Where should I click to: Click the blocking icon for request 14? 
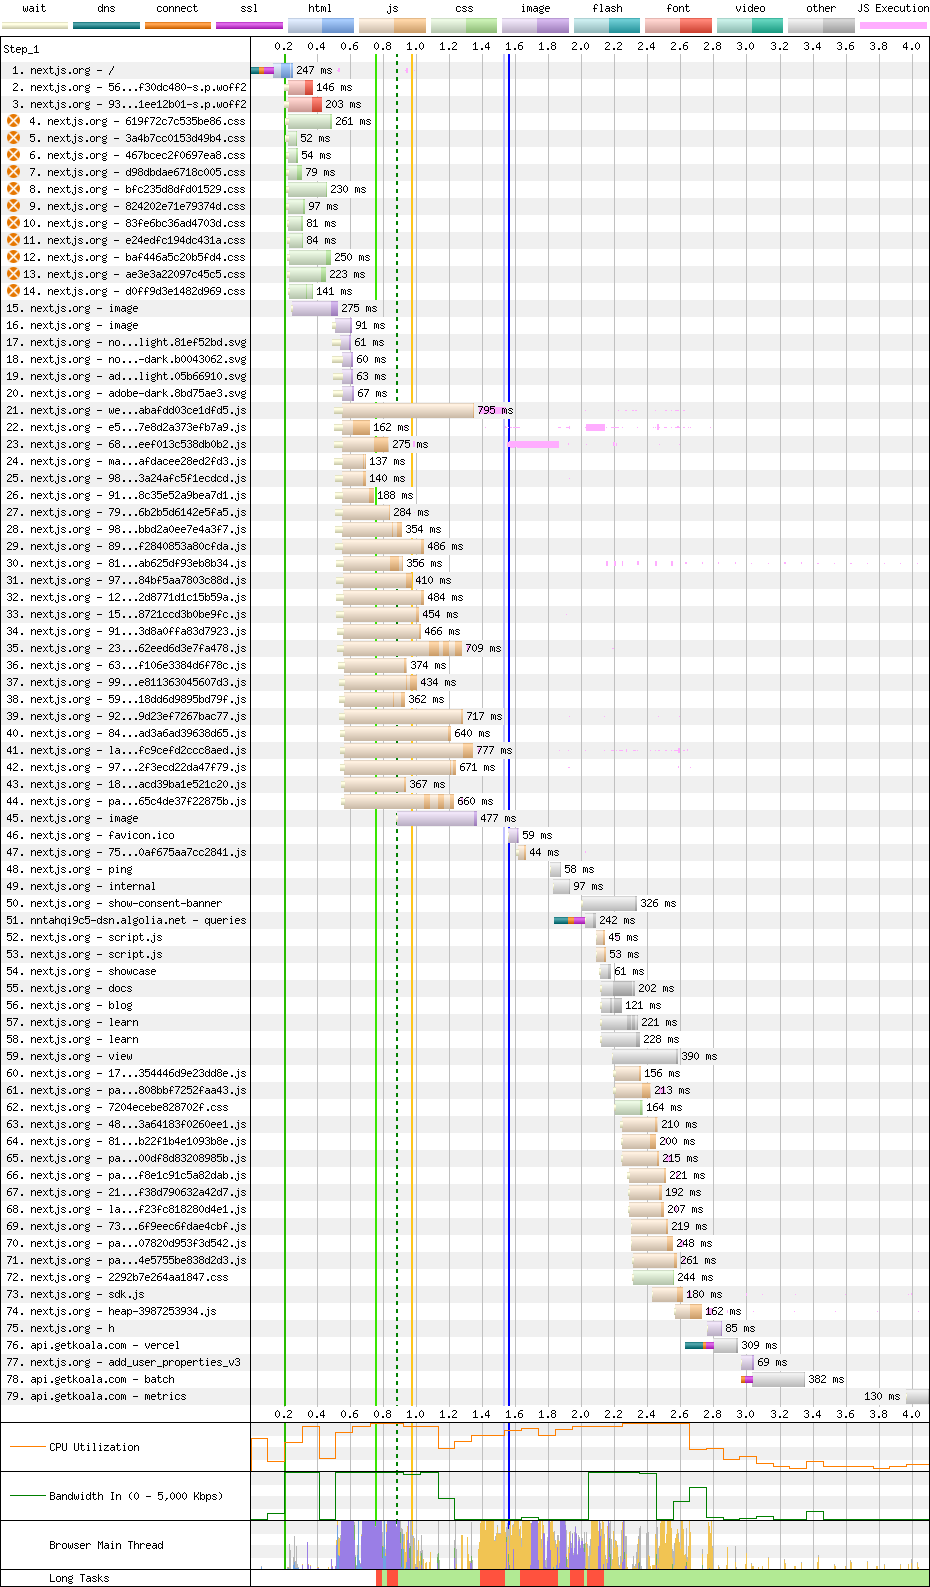[x=13, y=291]
